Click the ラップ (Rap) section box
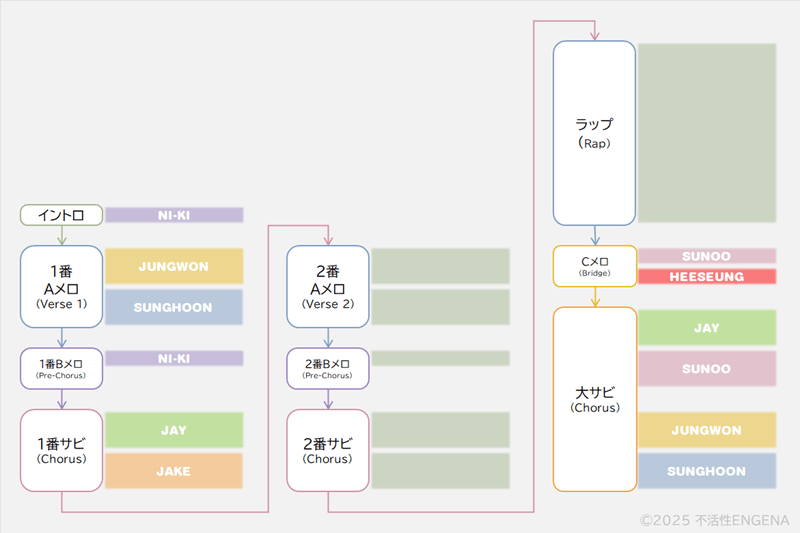Viewport: 800px width, 533px height. click(594, 133)
